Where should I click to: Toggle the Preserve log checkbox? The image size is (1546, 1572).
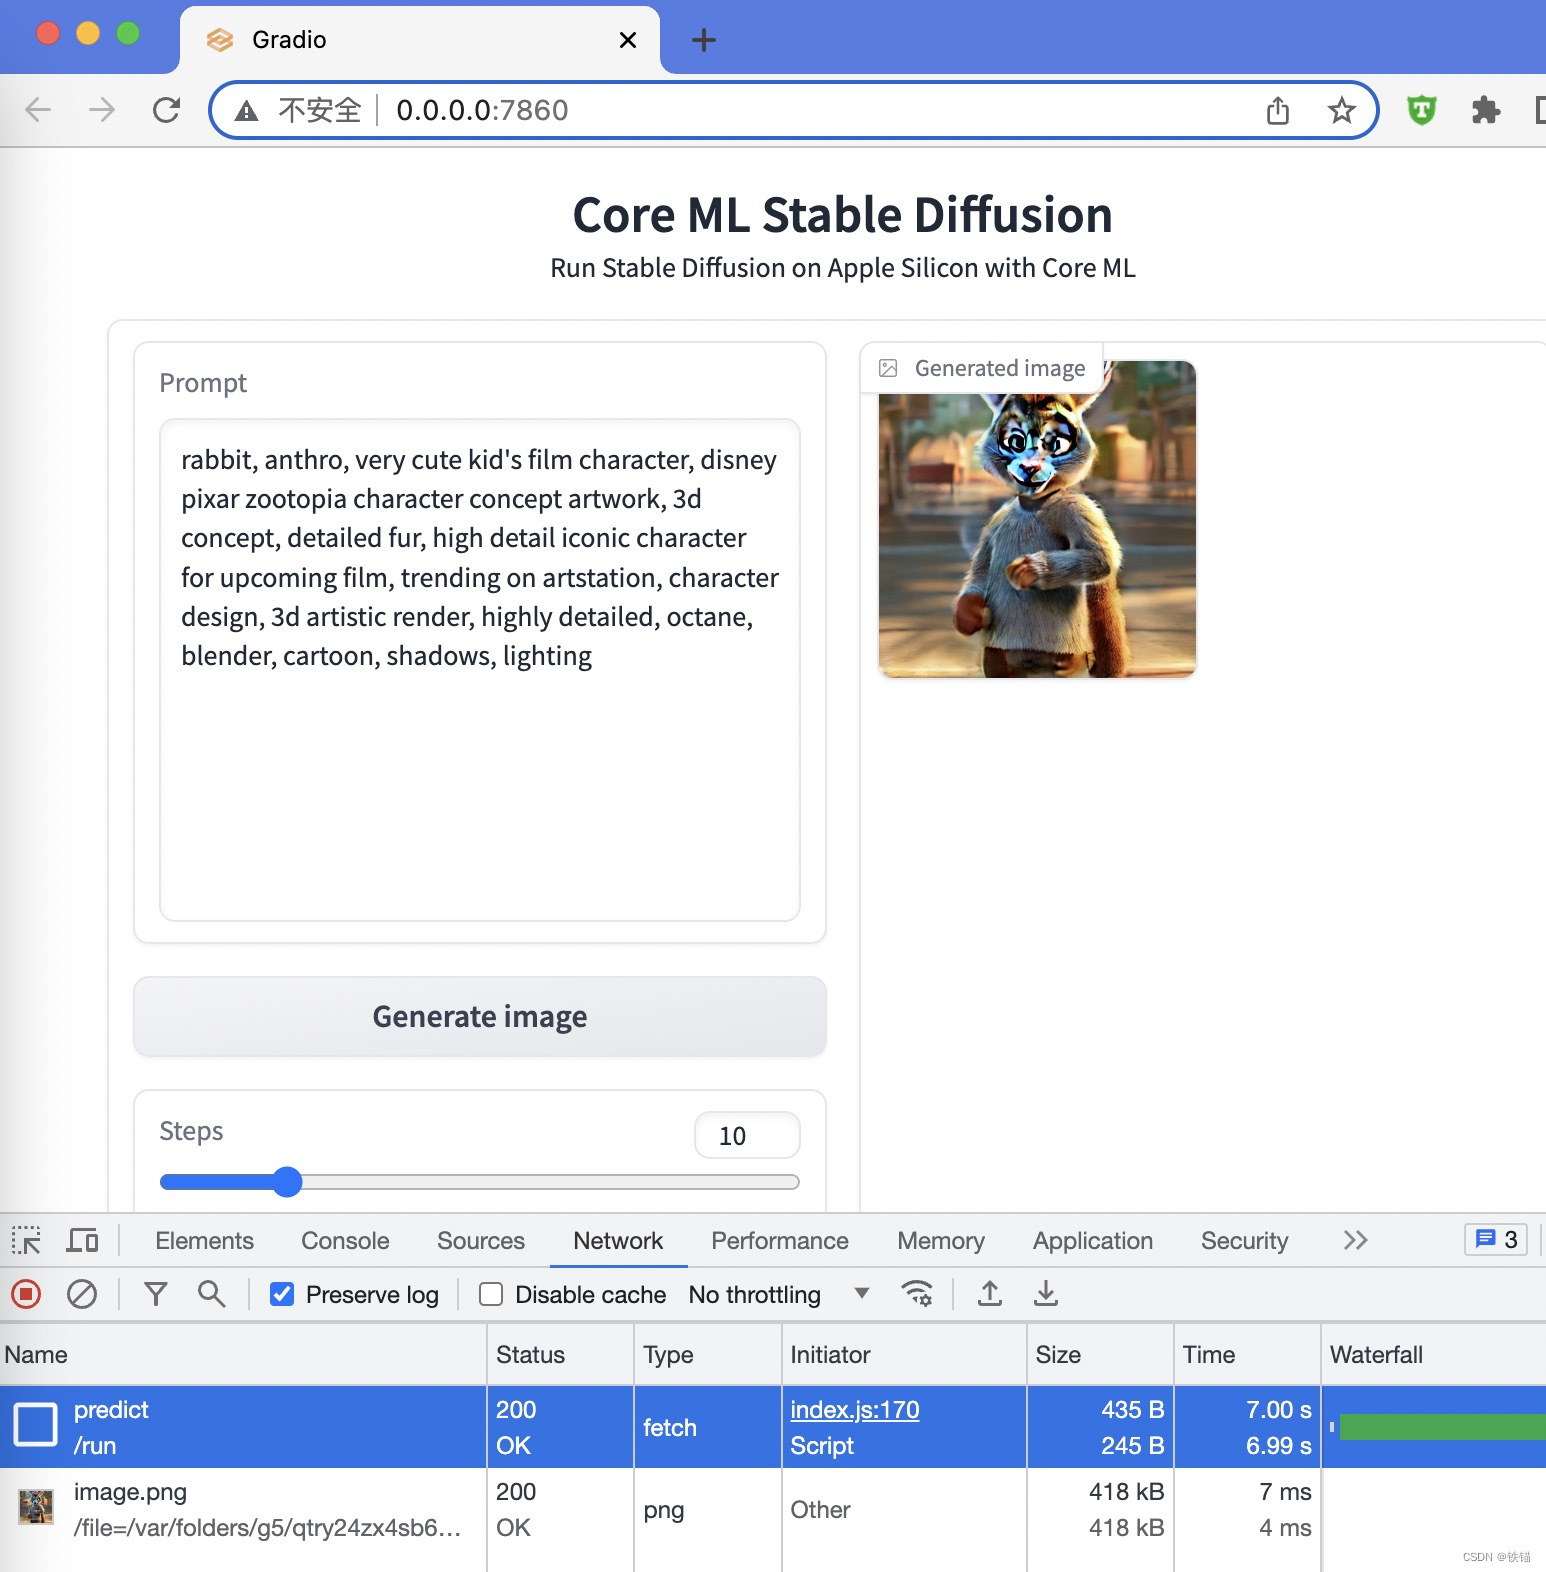[x=282, y=1294]
